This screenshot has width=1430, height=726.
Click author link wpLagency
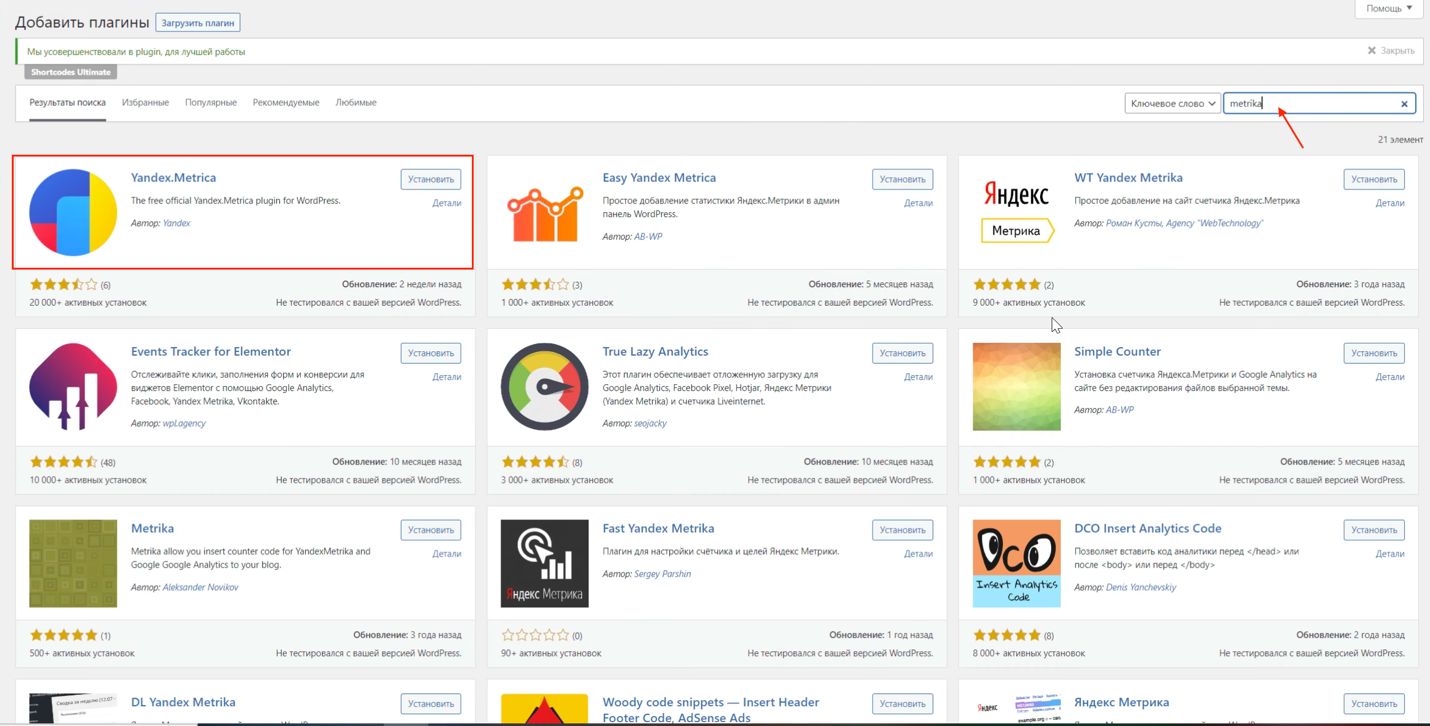pos(184,424)
